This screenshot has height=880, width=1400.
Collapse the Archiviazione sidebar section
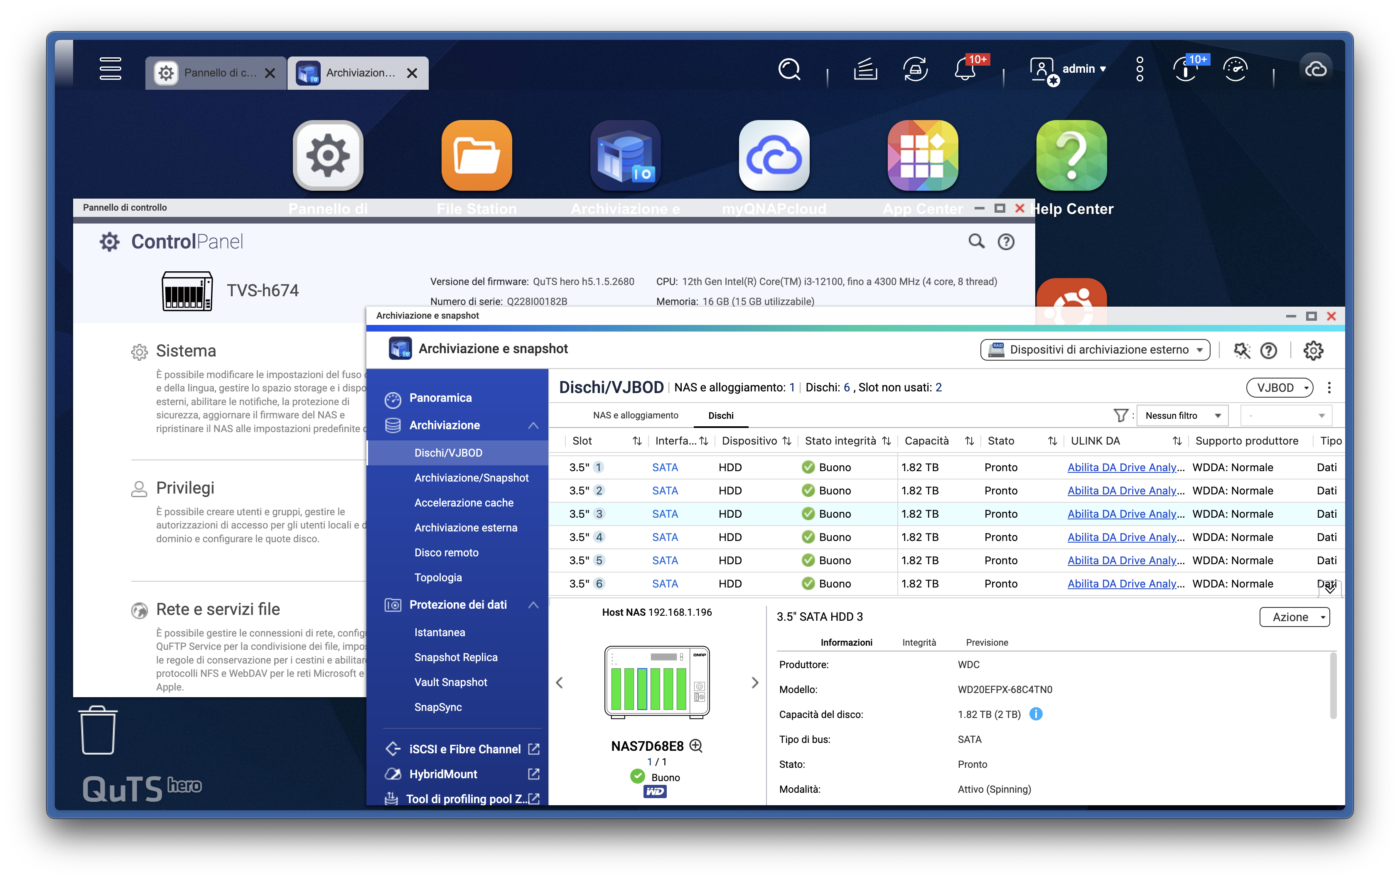click(x=533, y=425)
